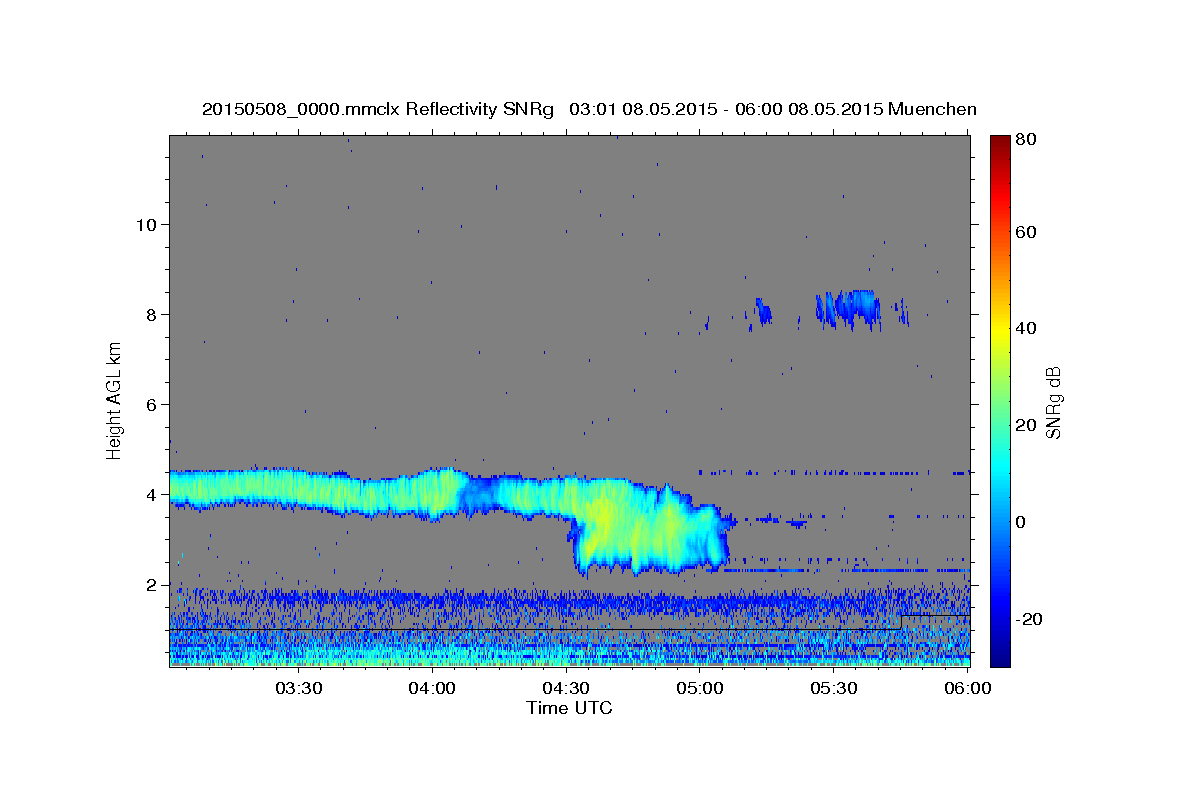Click the high cirrus cloud patch at 8 km
The height and width of the screenshot is (800, 1200).
846,308
